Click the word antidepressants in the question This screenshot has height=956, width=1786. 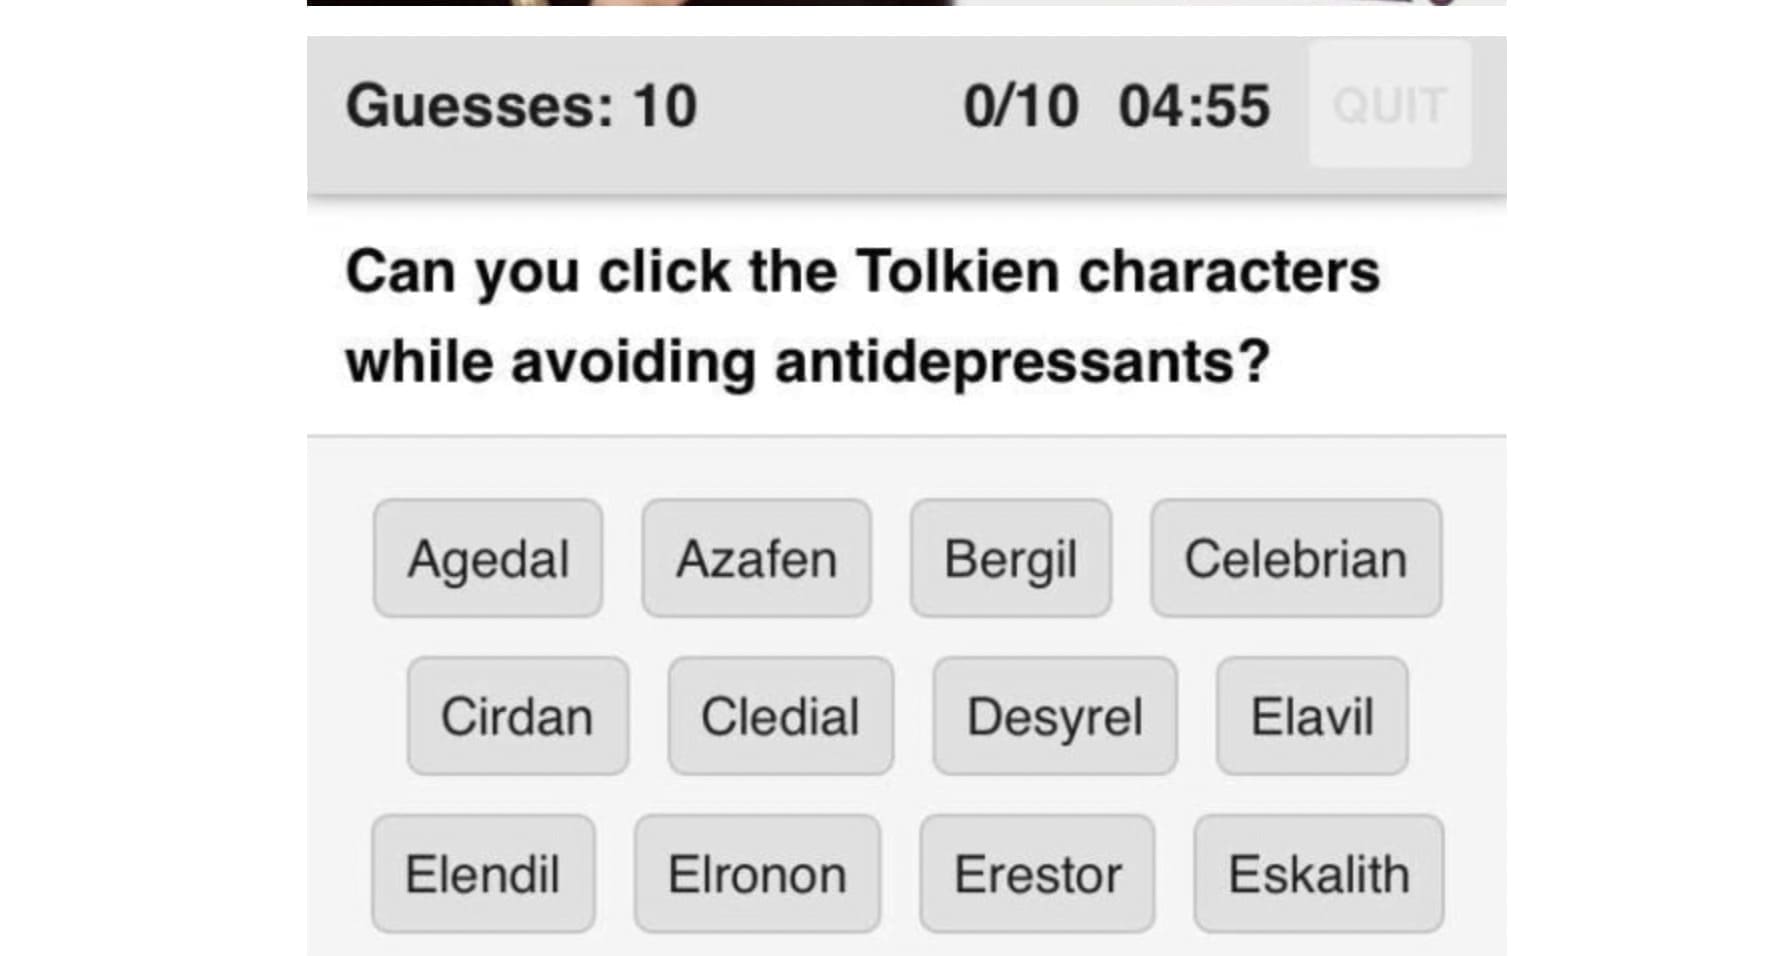pyautogui.click(x=1021, y=361)
